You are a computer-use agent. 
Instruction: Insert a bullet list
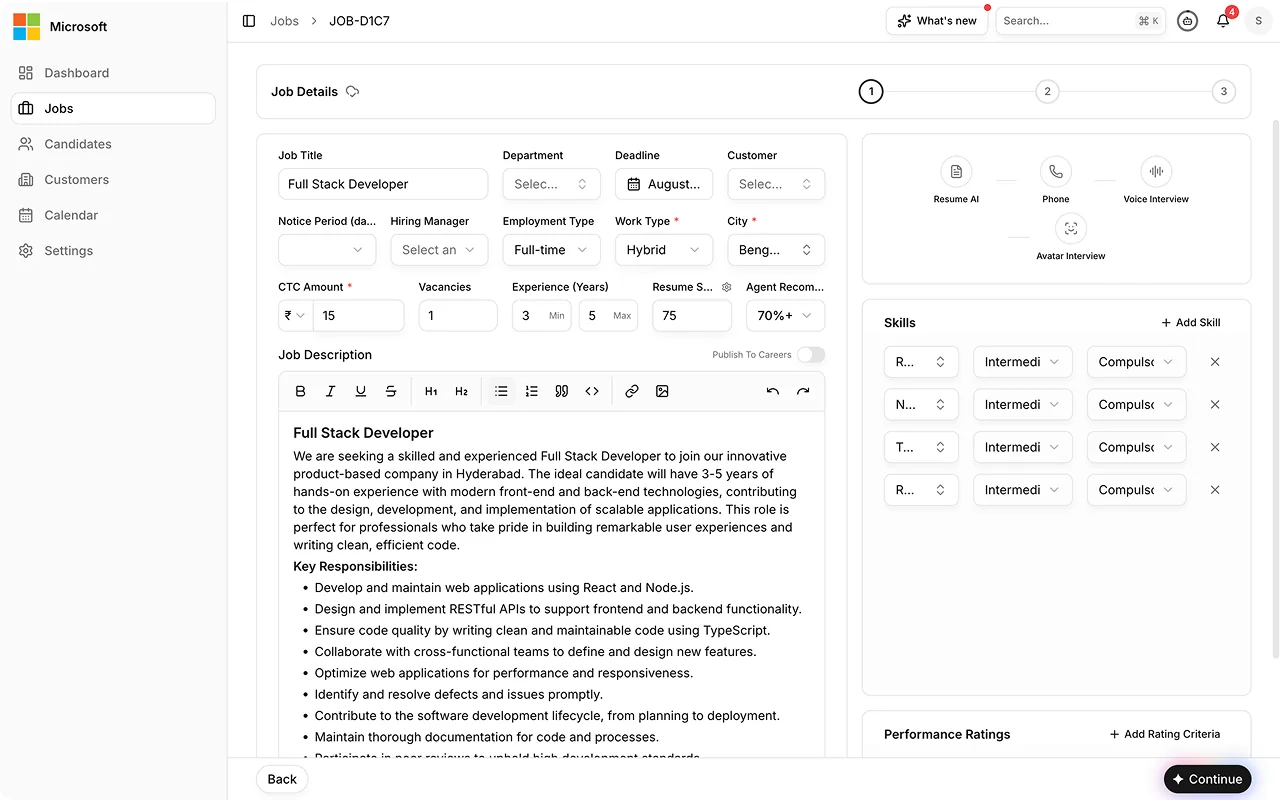pyautogui.click(x=501, y=391)
